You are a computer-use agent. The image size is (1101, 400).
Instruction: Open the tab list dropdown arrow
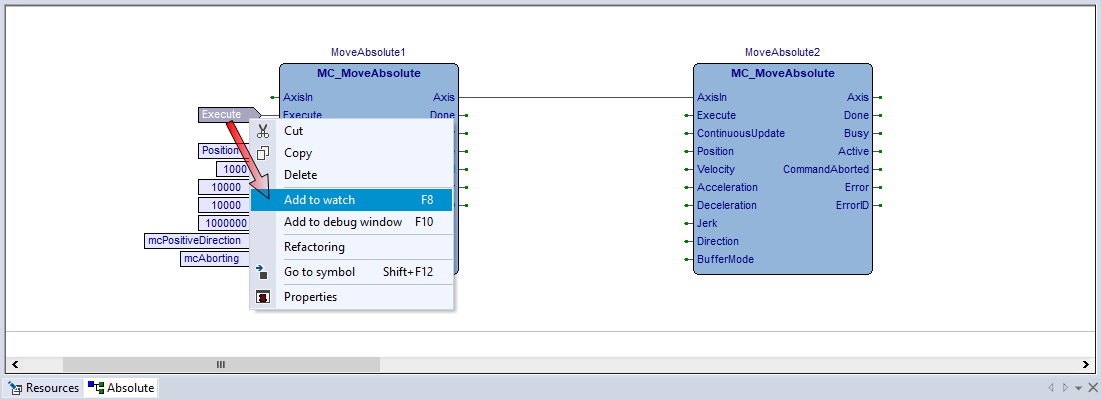pyautogui.click(x=1078, y=388)
